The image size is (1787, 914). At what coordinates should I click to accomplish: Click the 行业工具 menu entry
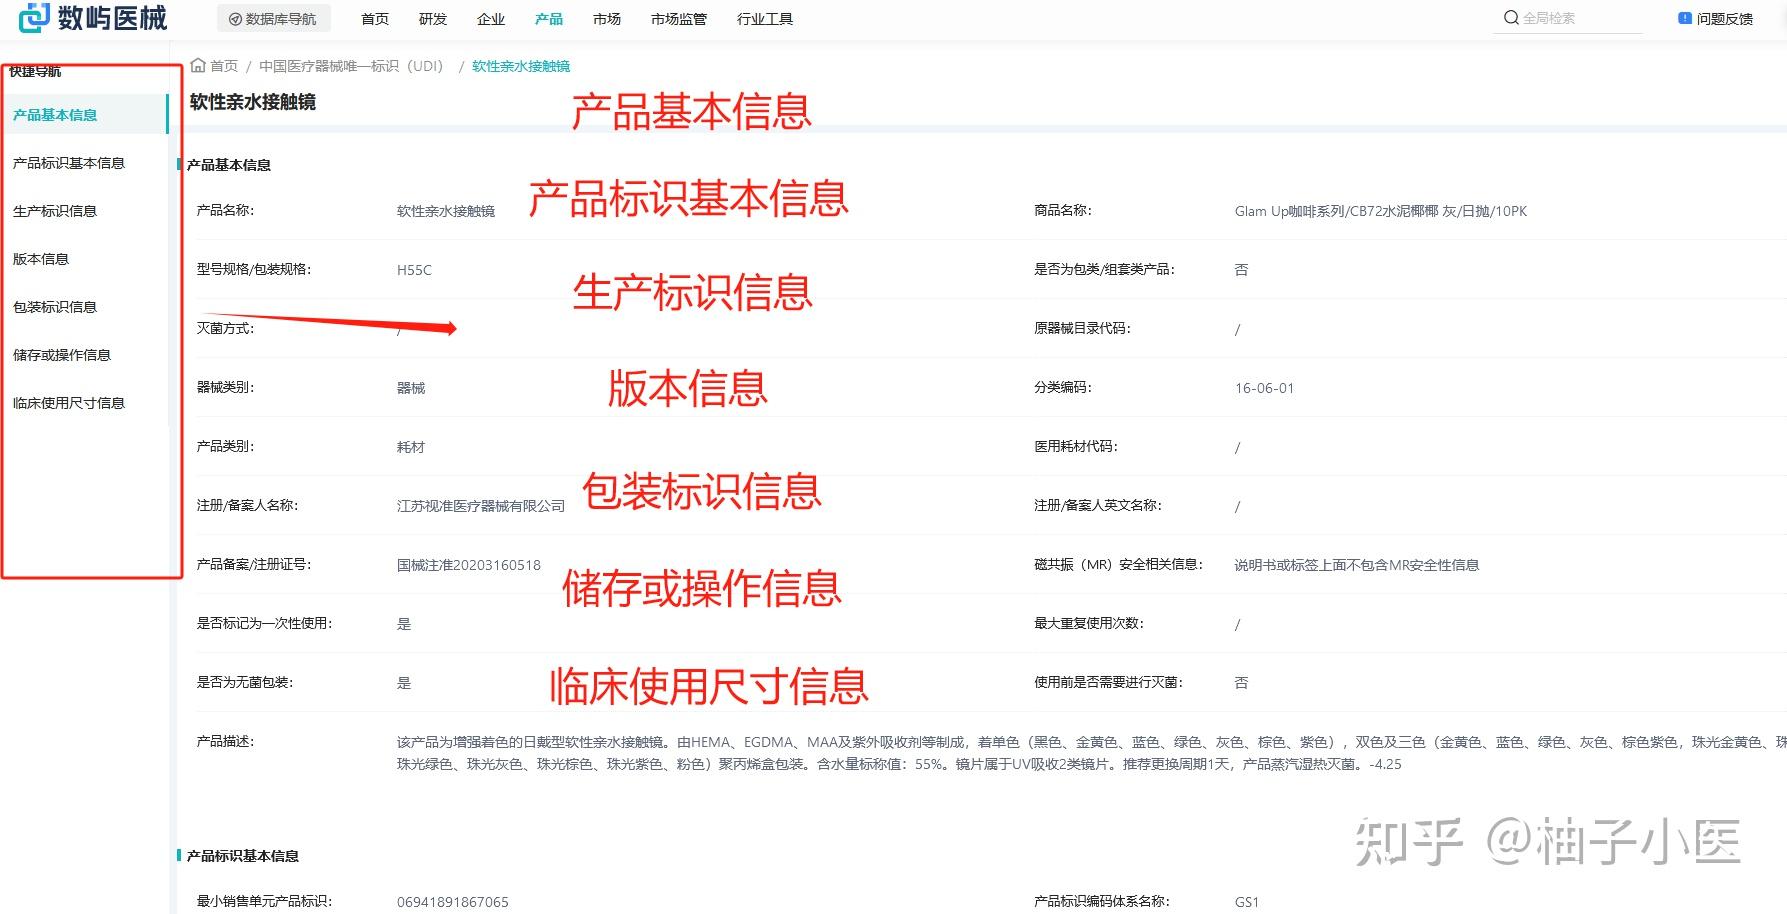coord(763,18)
